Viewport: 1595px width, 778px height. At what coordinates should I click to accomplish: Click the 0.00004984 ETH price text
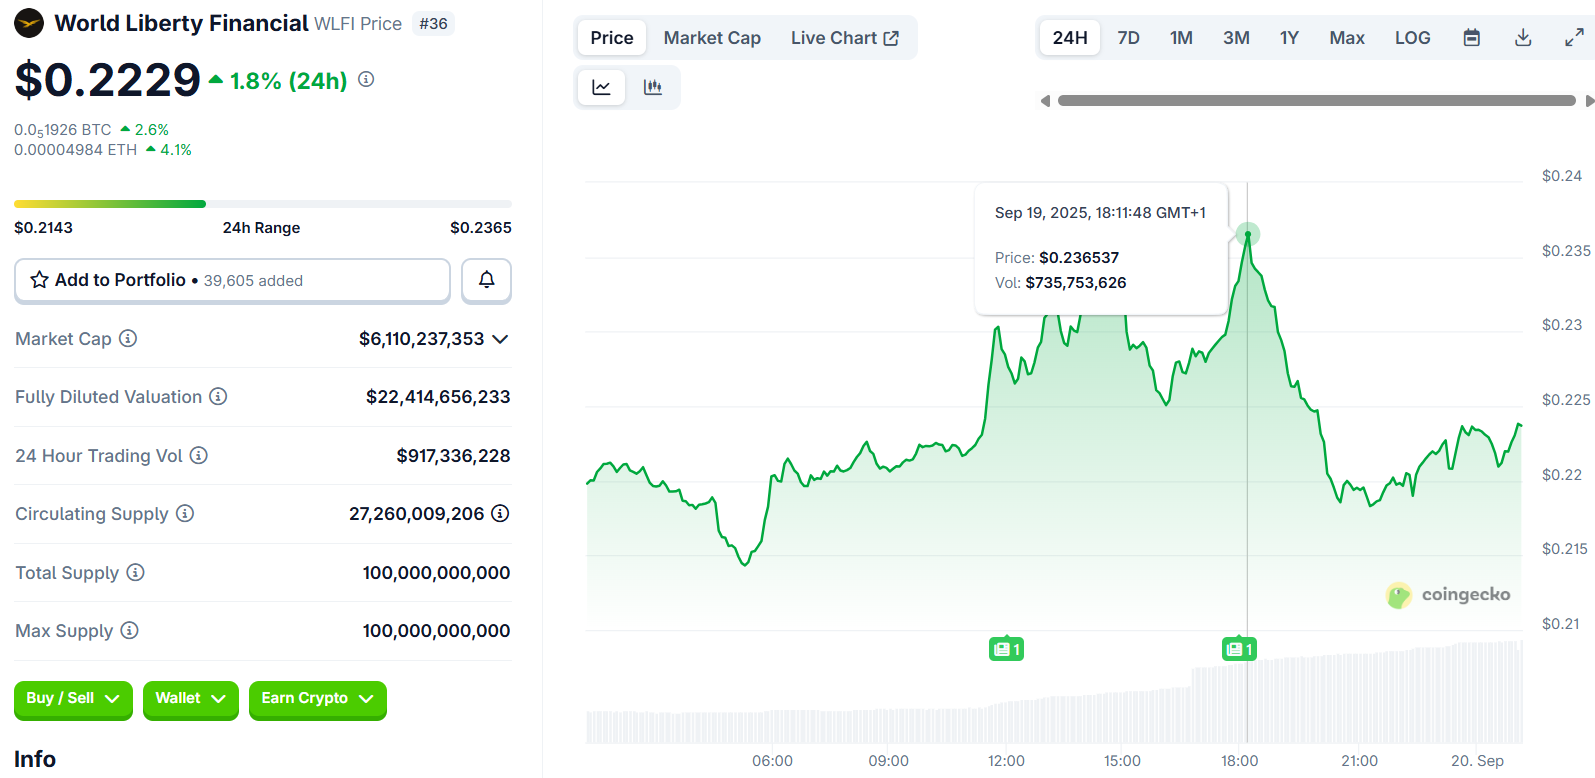[x=75, y=150]
